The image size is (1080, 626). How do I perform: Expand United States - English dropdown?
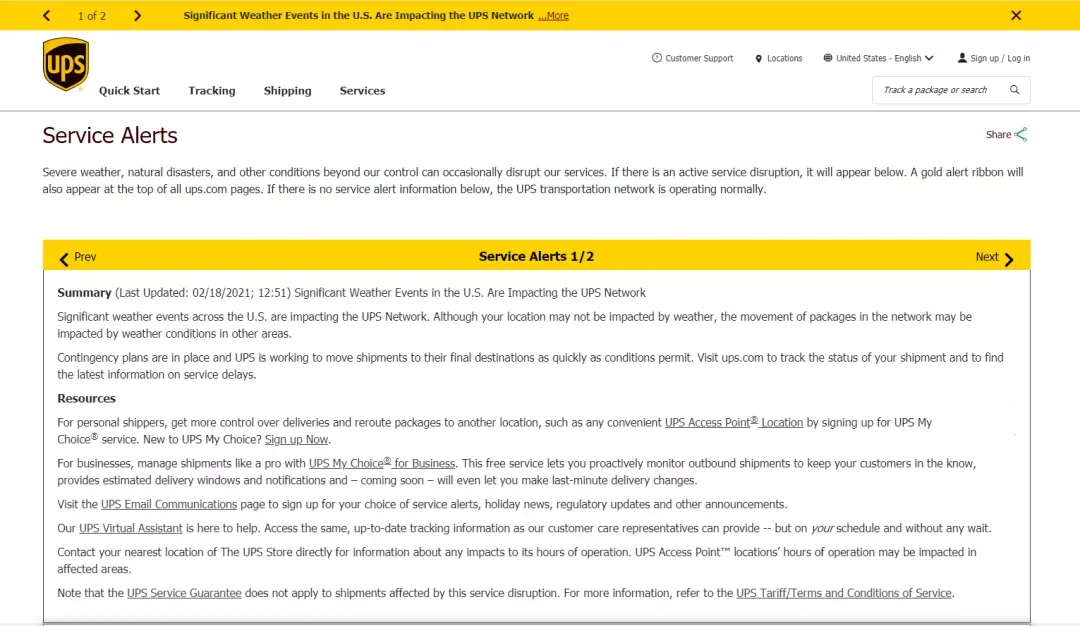884,59
